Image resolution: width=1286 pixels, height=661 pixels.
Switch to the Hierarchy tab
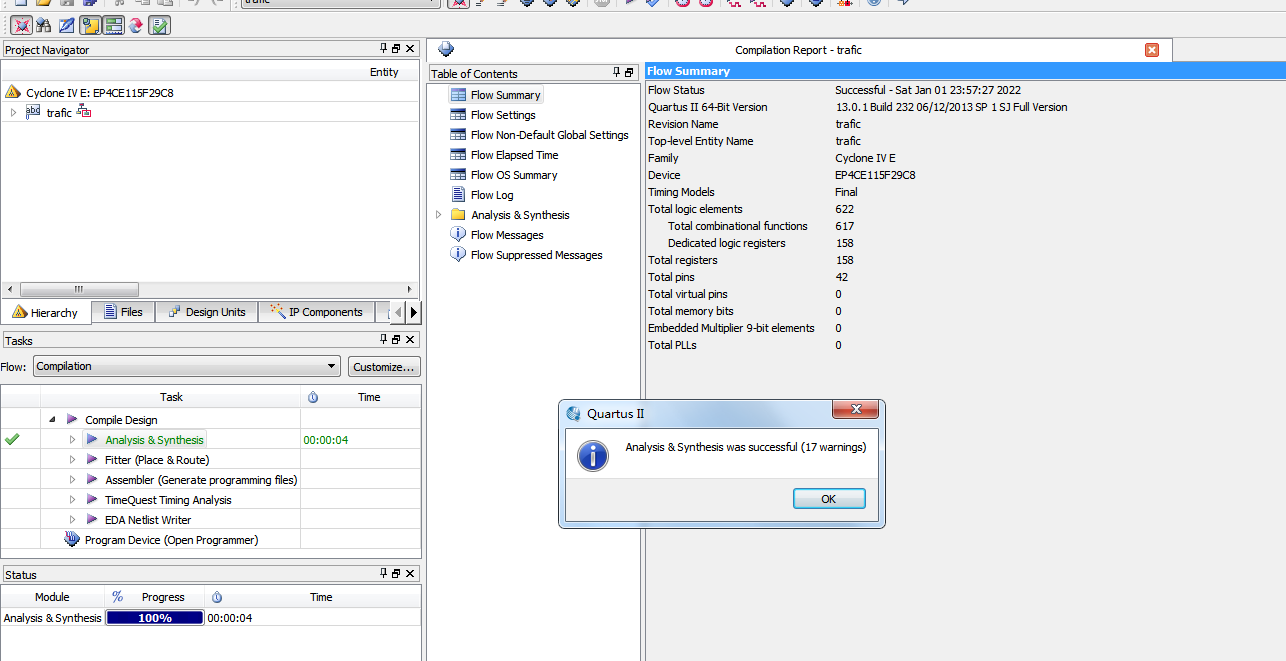pyautogui.click(x=46, y=312)
